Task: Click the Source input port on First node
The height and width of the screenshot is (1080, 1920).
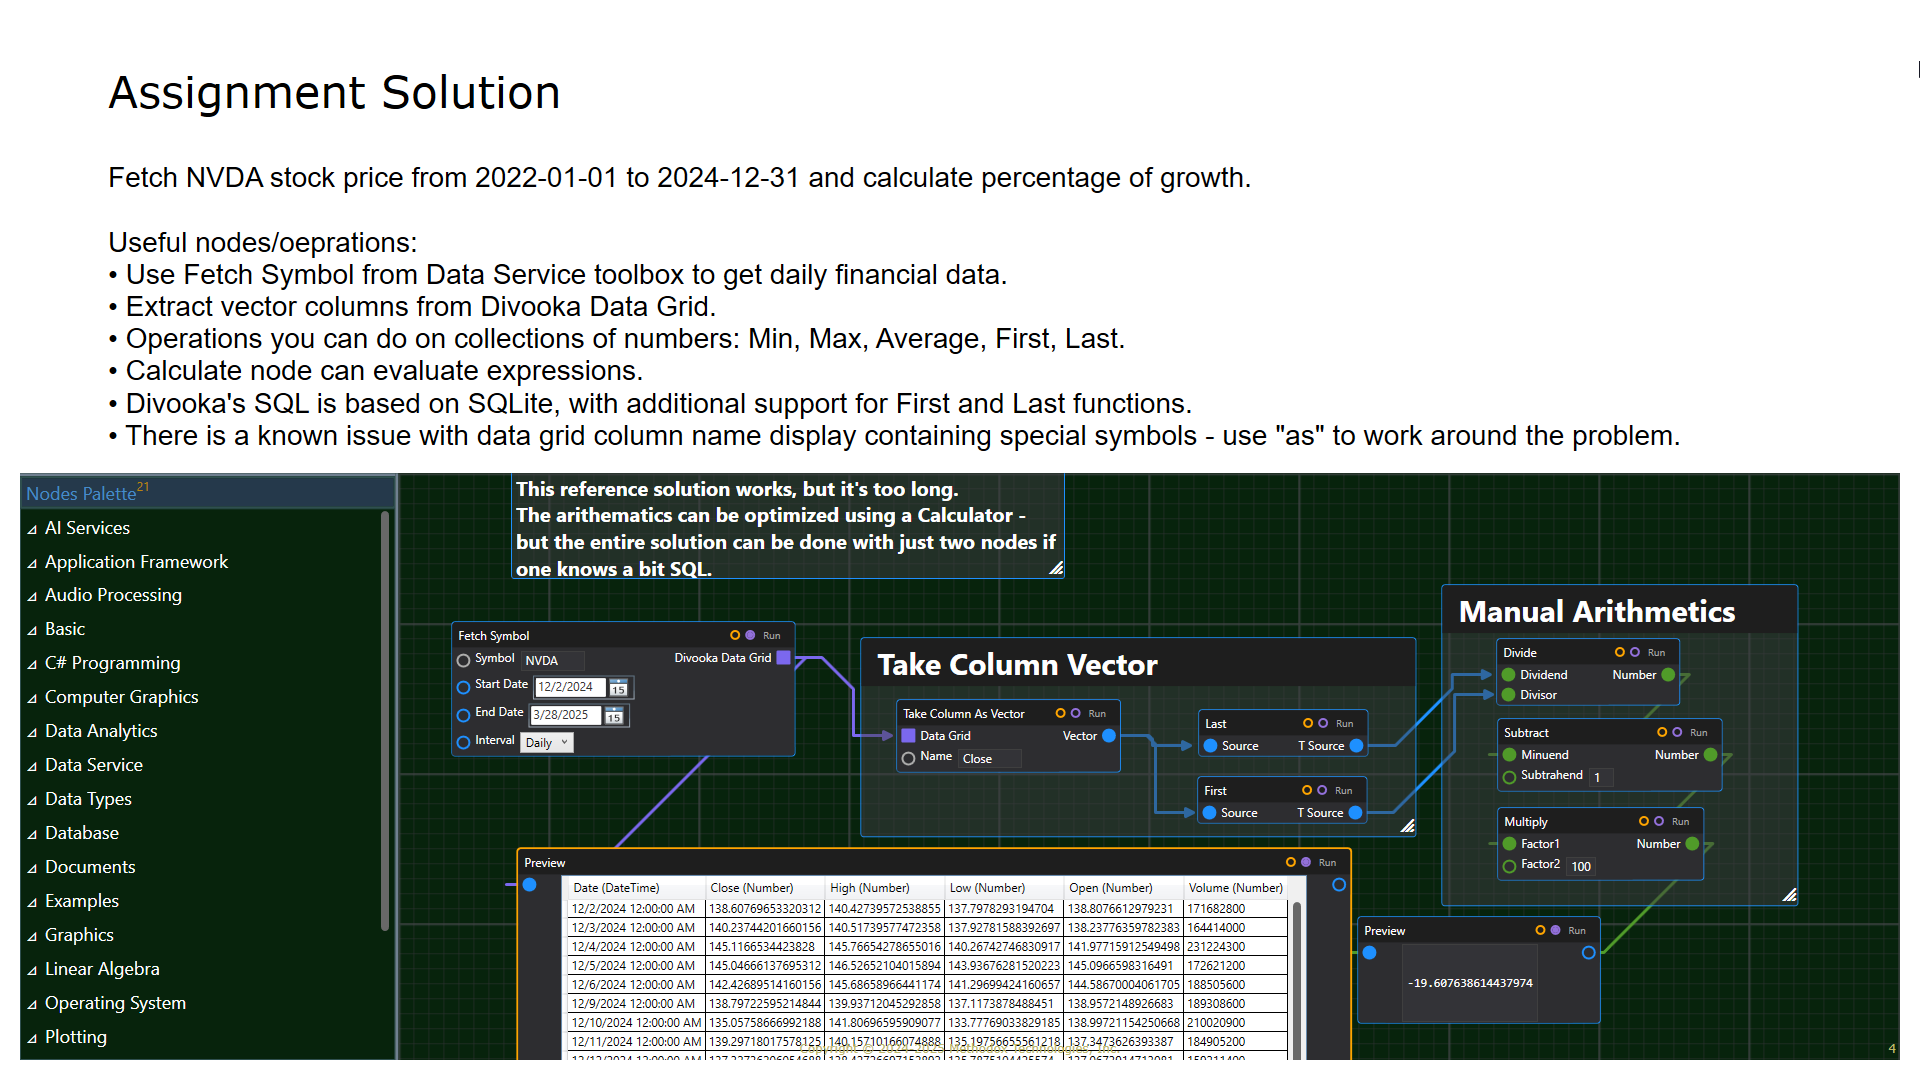Action: tap(1209, 813)
